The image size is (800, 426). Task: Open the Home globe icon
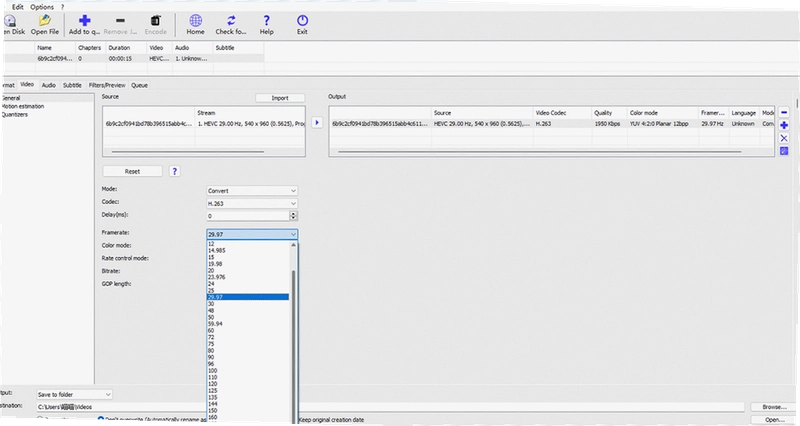coord(195,24)
